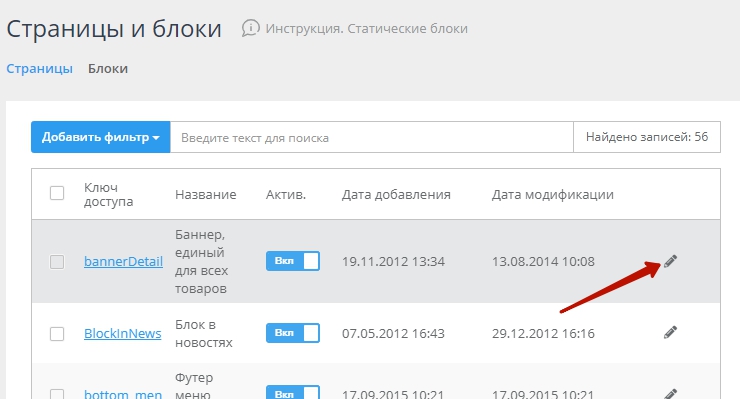Click date '29.12.2012 16:16' cell

click(x=543, y=333)
